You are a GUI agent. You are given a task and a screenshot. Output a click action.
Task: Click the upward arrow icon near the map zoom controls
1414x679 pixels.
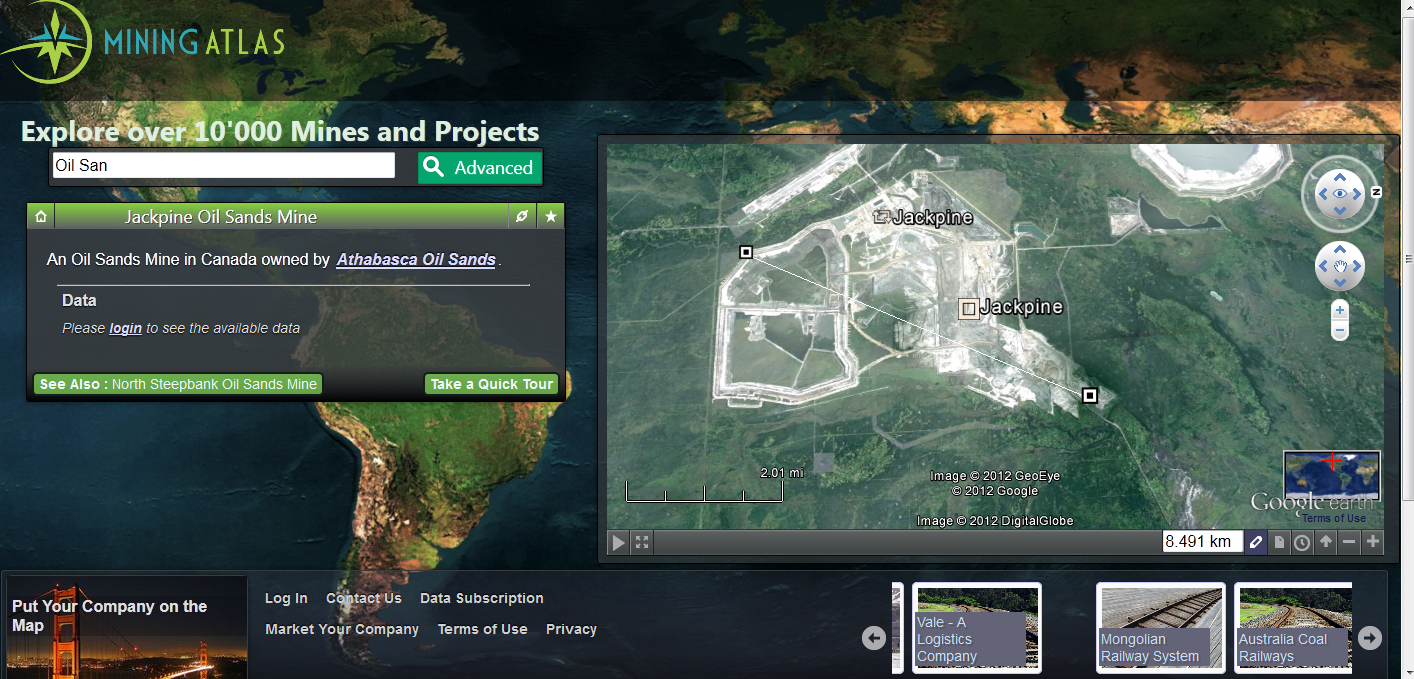pyautogui.click(x=1325, y=542)
